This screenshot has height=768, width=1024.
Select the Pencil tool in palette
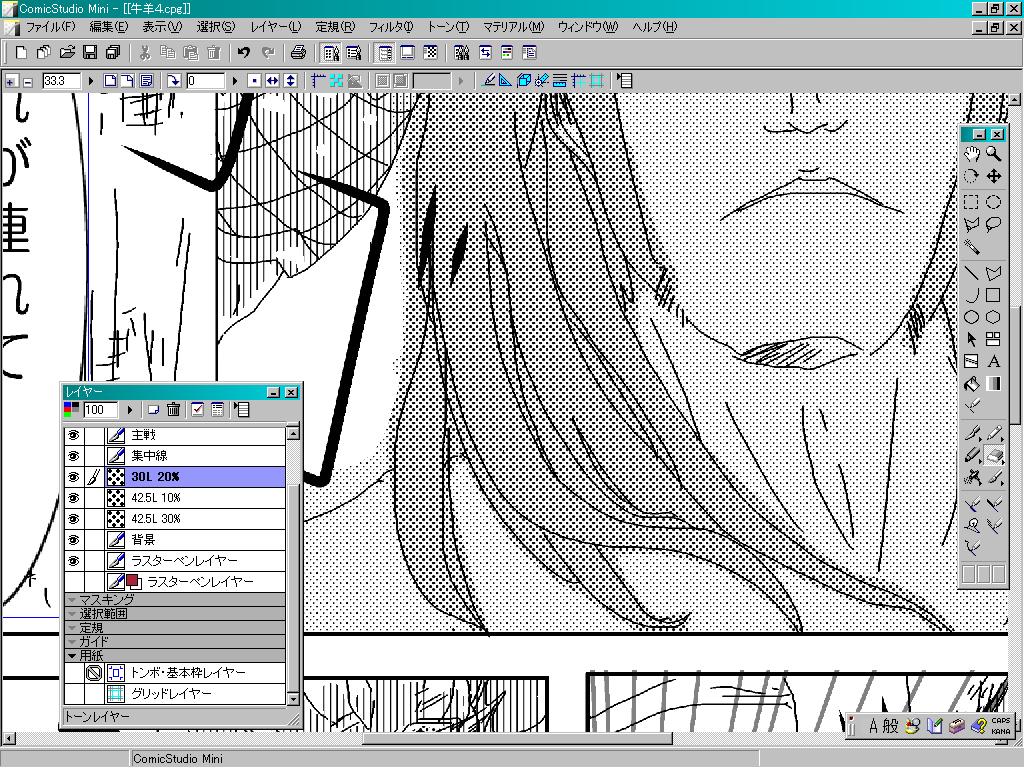point(993,432)
